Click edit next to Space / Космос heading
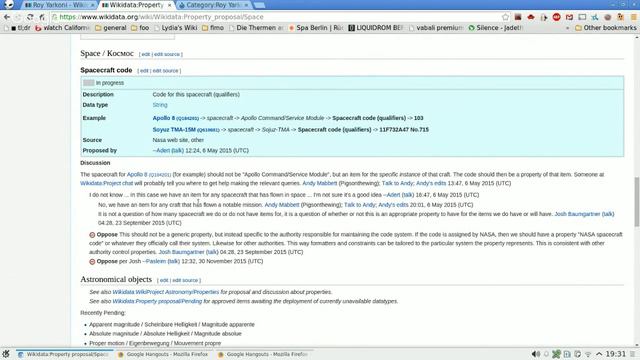This screenshot has height=360, width=640. pyautogui.click(x=146, y=54)
